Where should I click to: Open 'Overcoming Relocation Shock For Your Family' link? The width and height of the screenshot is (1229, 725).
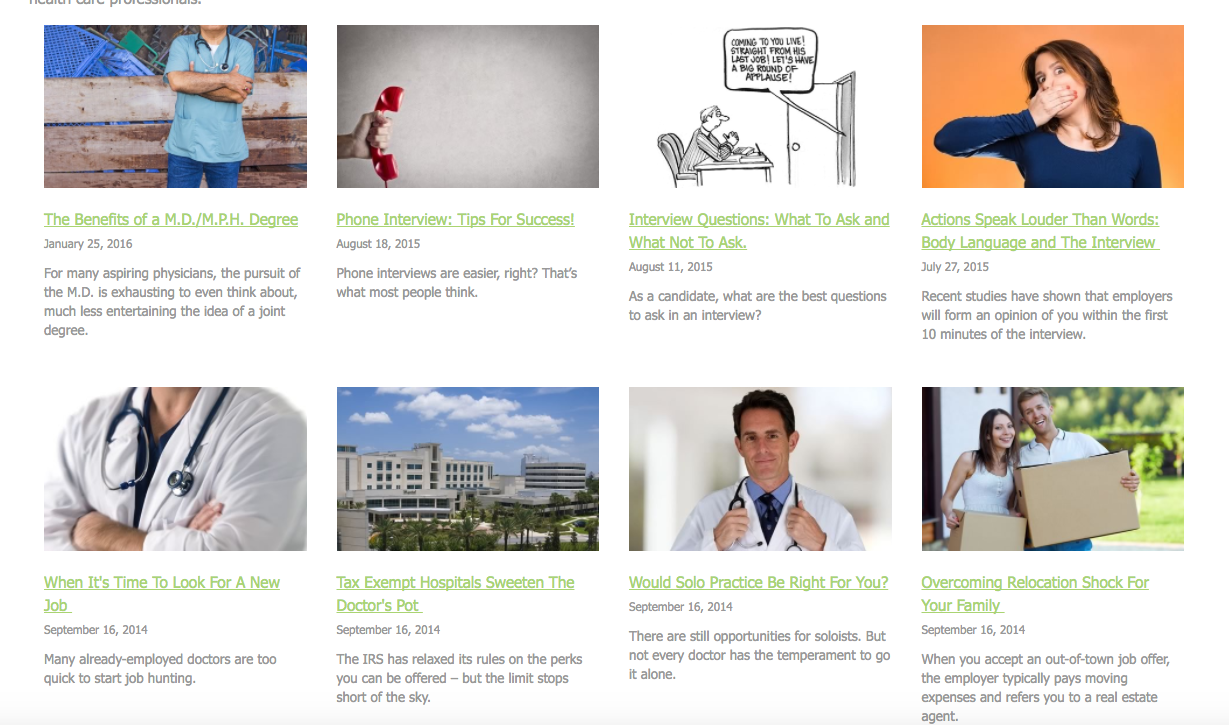tap(1035, 594)
